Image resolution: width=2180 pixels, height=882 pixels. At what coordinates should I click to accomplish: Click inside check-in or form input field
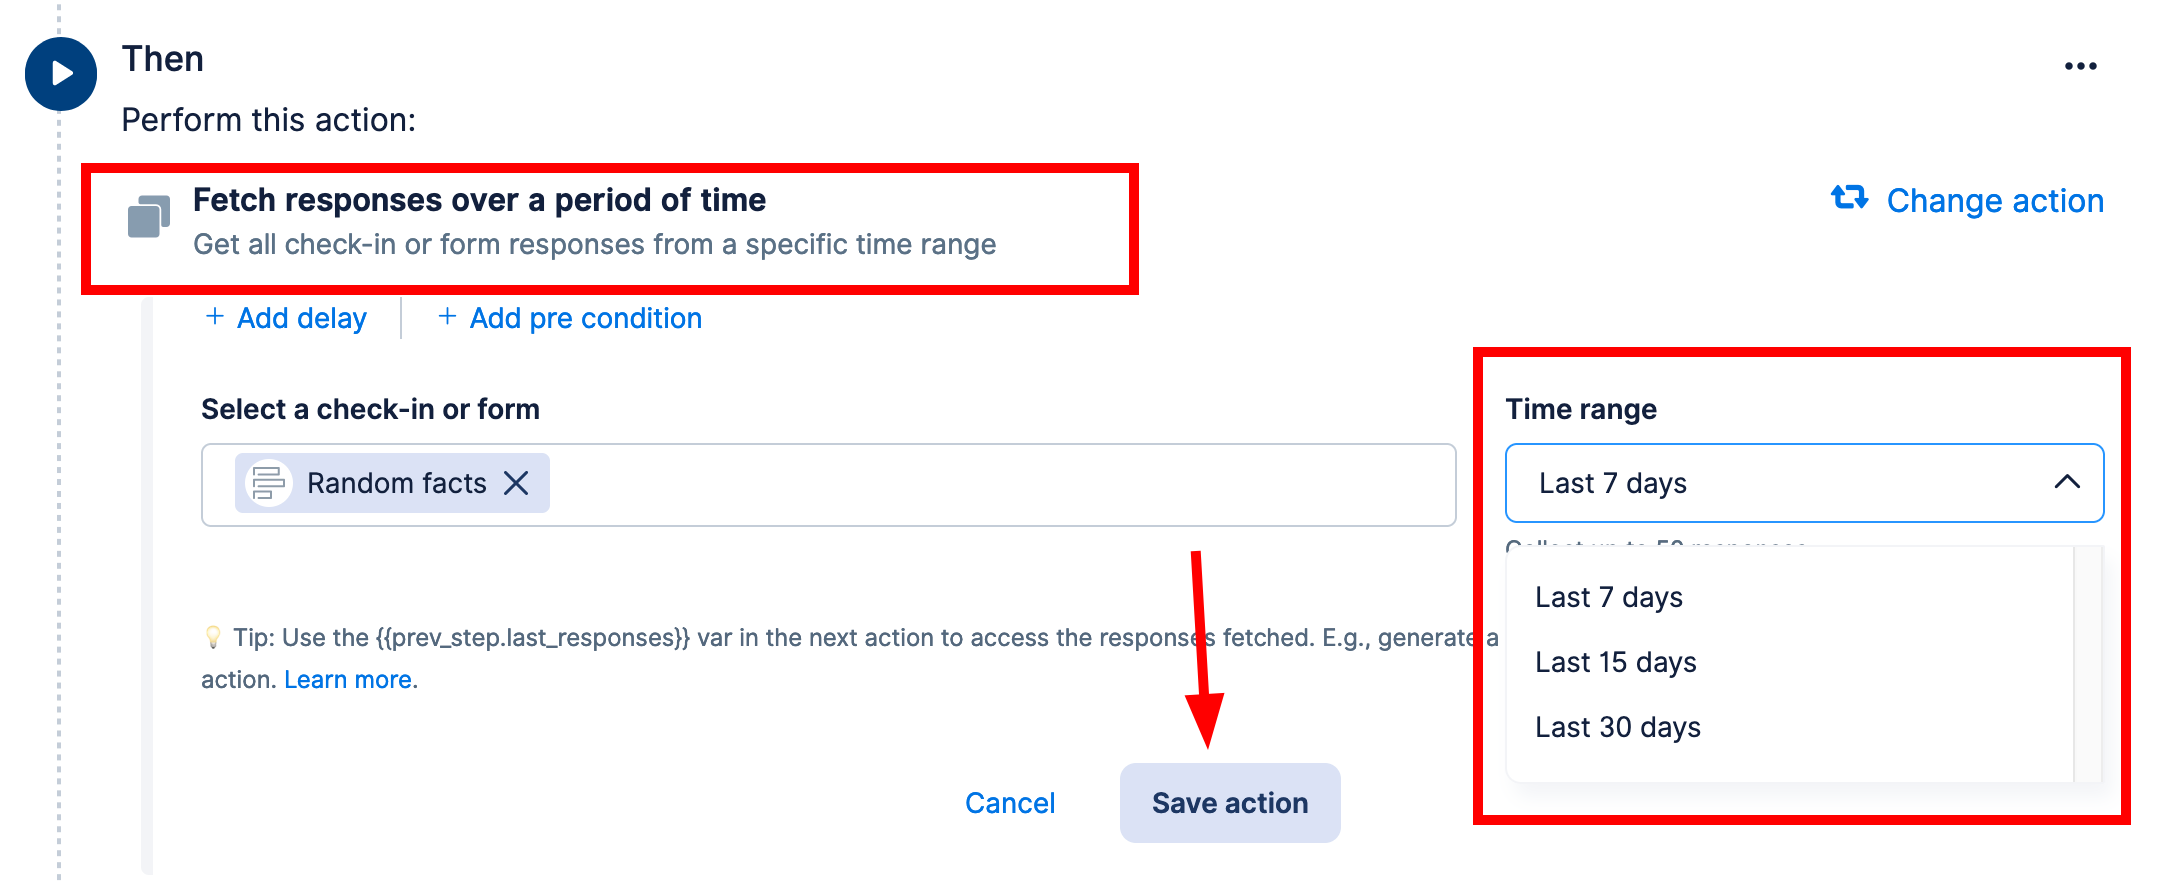pos(1000,485)
